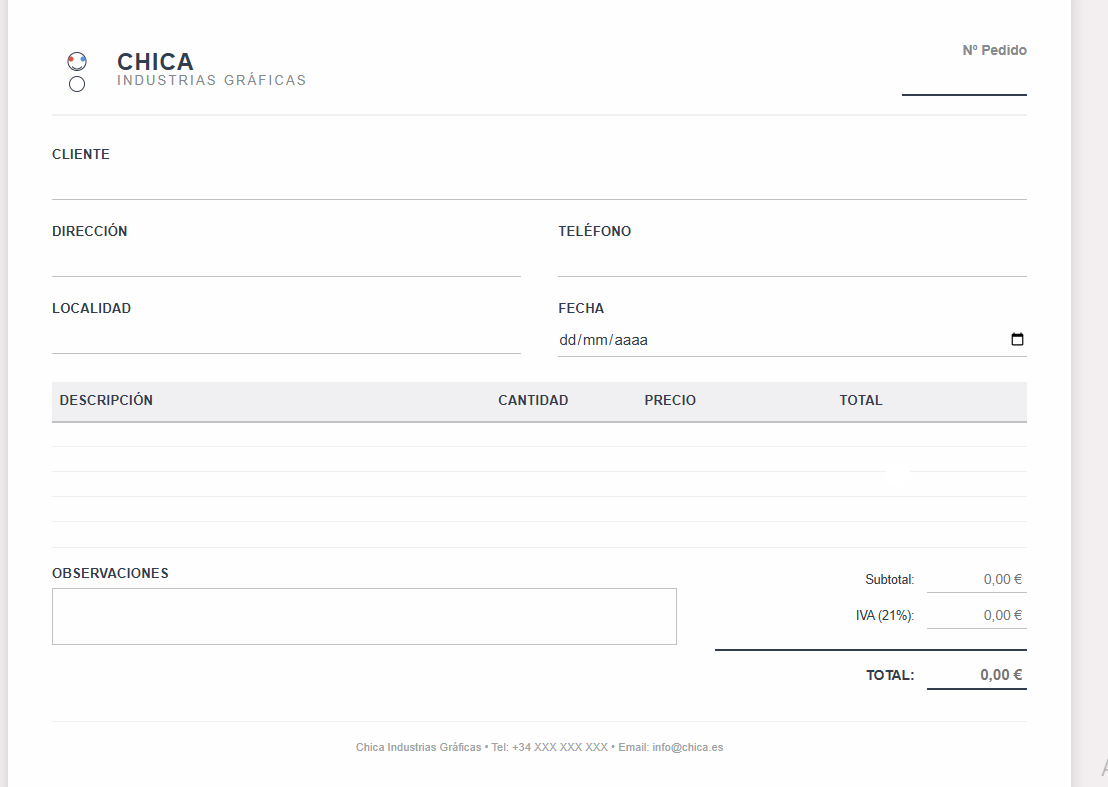This screenshot has width=1108, height=787.
Task: Click the Precio column header
Action: 670,400
